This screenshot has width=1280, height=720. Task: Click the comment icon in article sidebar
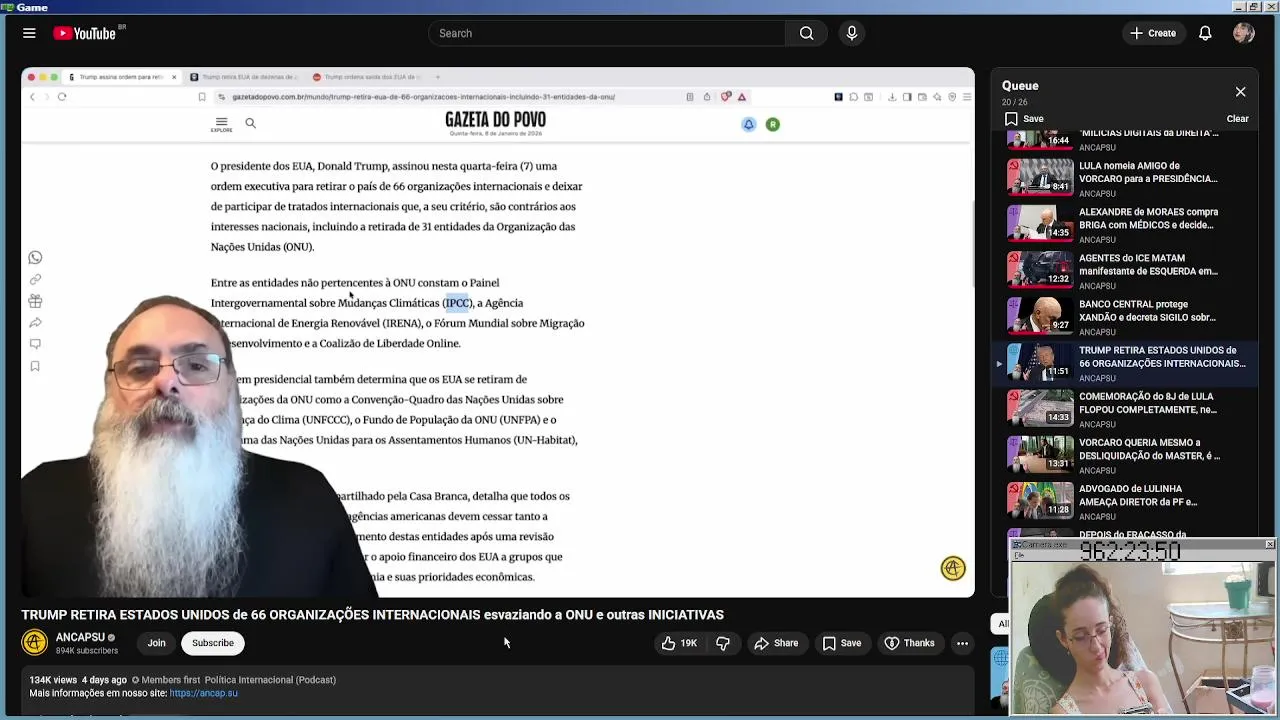[35, 344]
